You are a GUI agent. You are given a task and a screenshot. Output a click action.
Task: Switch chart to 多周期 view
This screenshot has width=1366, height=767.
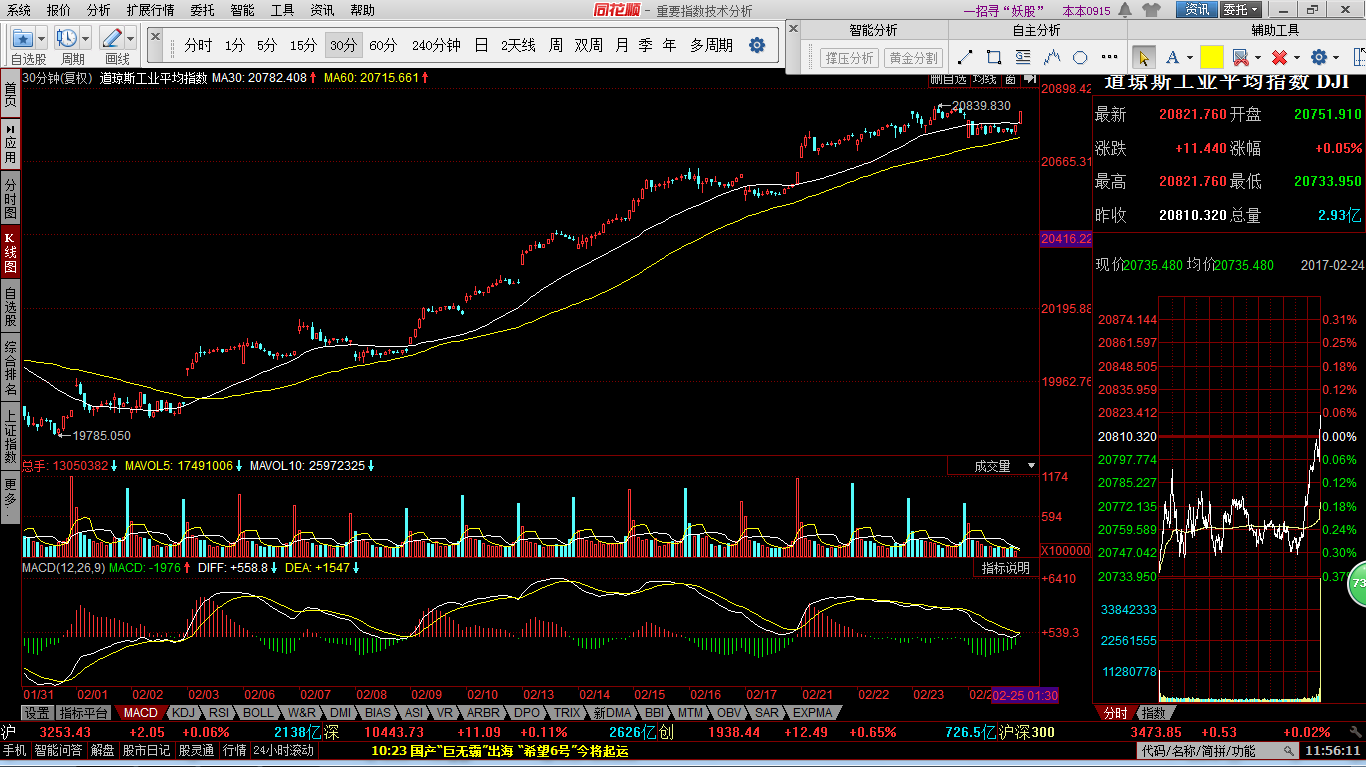tap(711, 46)
